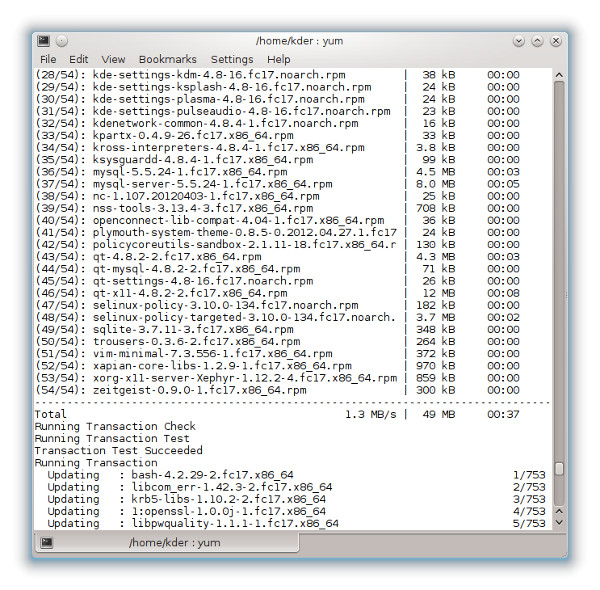Click the Konsole terminal icon in title bar
Screen dimensions: 600x590
point(43,41)
